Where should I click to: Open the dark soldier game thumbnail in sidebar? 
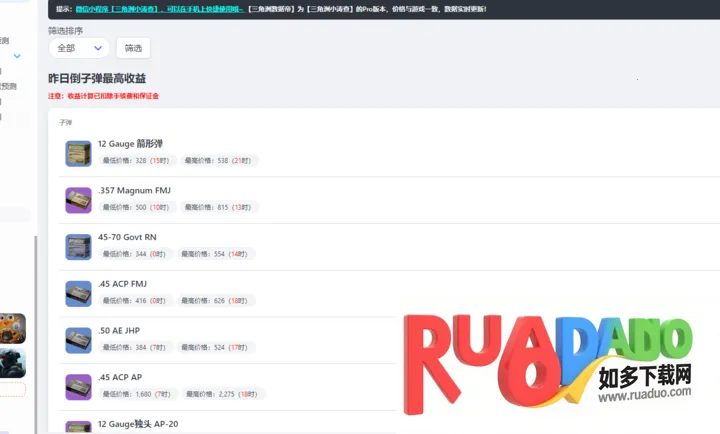pos(13,362)
